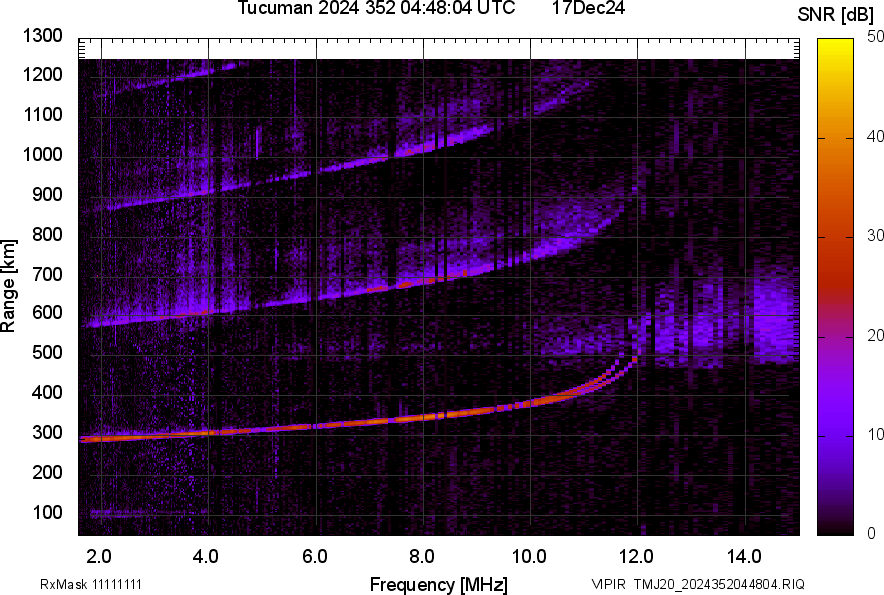Click the diffuse echo patch above 14 MHz

[x=775, y=320]
